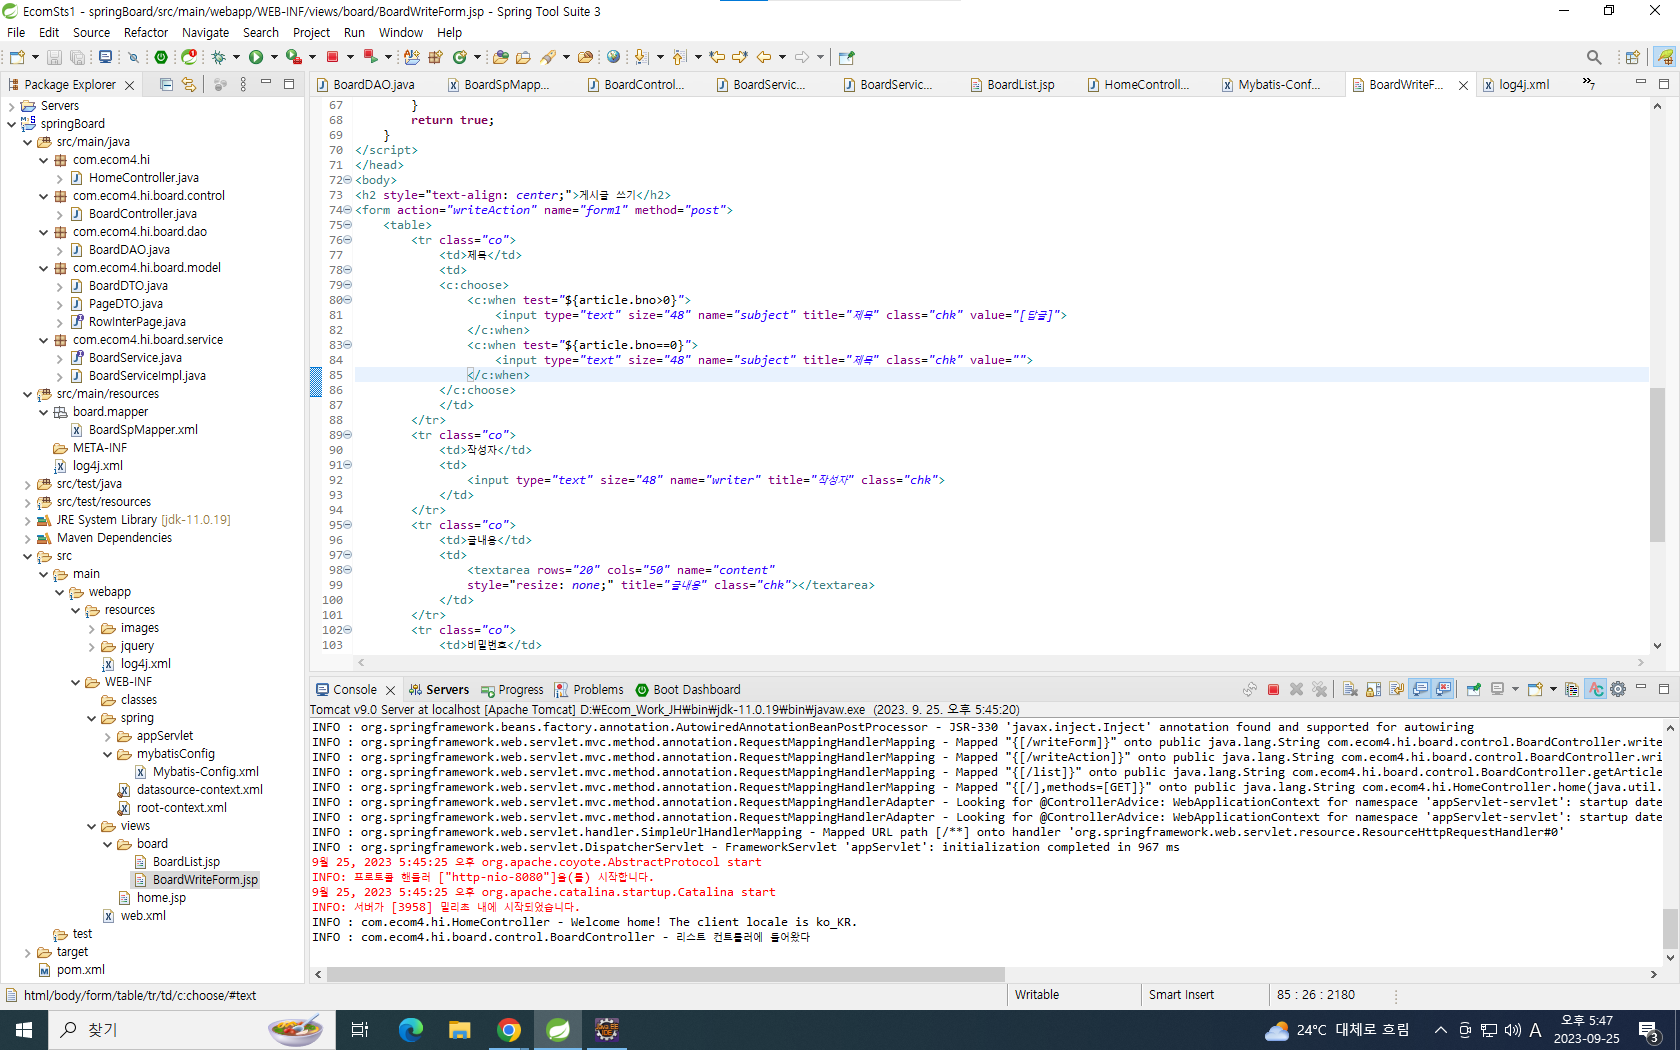Click the Back navigation arrow in toolbar
Image resolution: width=1680 pixels, height=1050 pixels.
tap(764, 57)
